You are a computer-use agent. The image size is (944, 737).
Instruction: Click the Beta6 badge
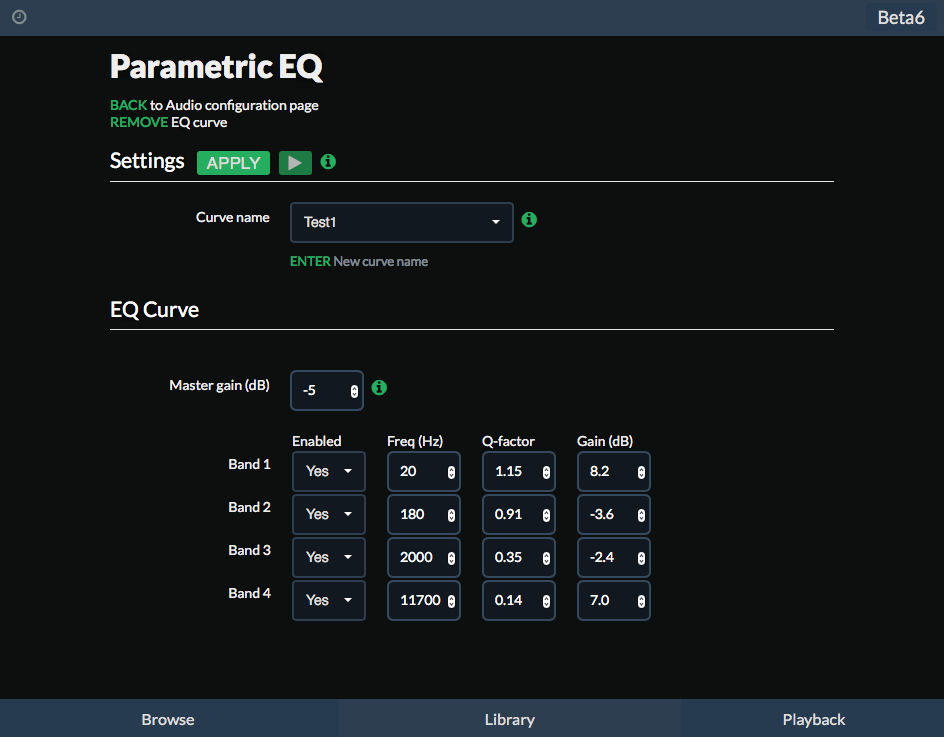[x=901, y=17]
